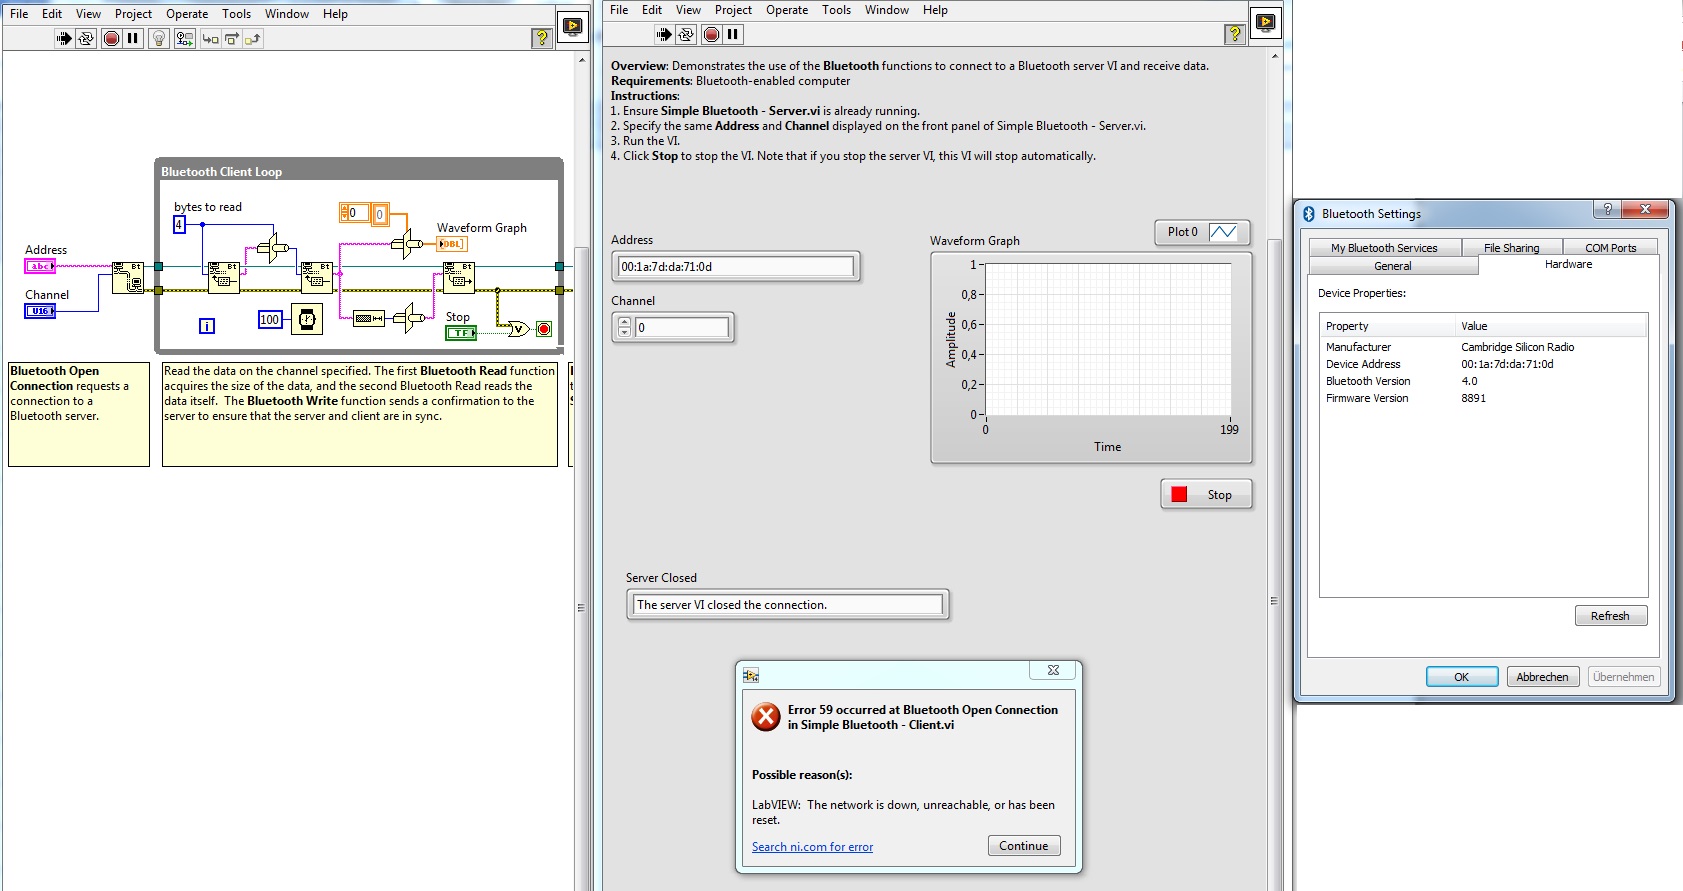Select the Stop TF boolean terminal
1683x891 pixels.
461,333
